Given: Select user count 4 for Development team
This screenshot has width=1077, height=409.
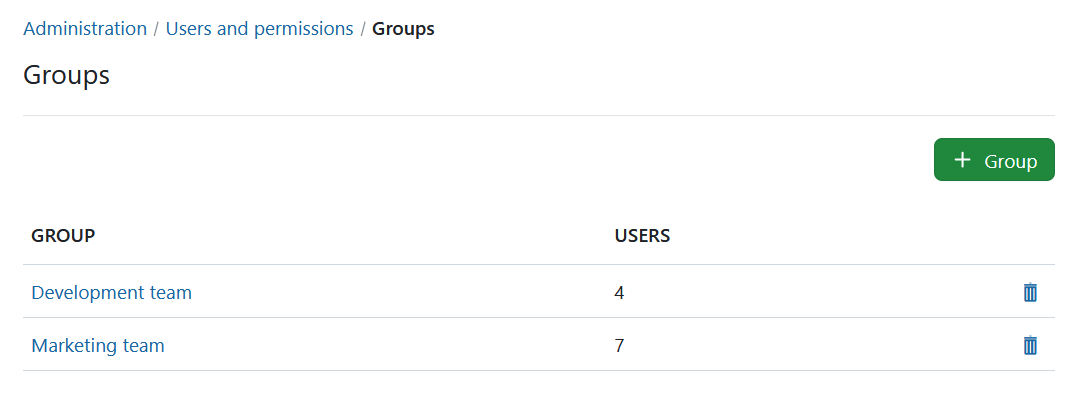Looking at the screenshot, I should click(620, 293).
